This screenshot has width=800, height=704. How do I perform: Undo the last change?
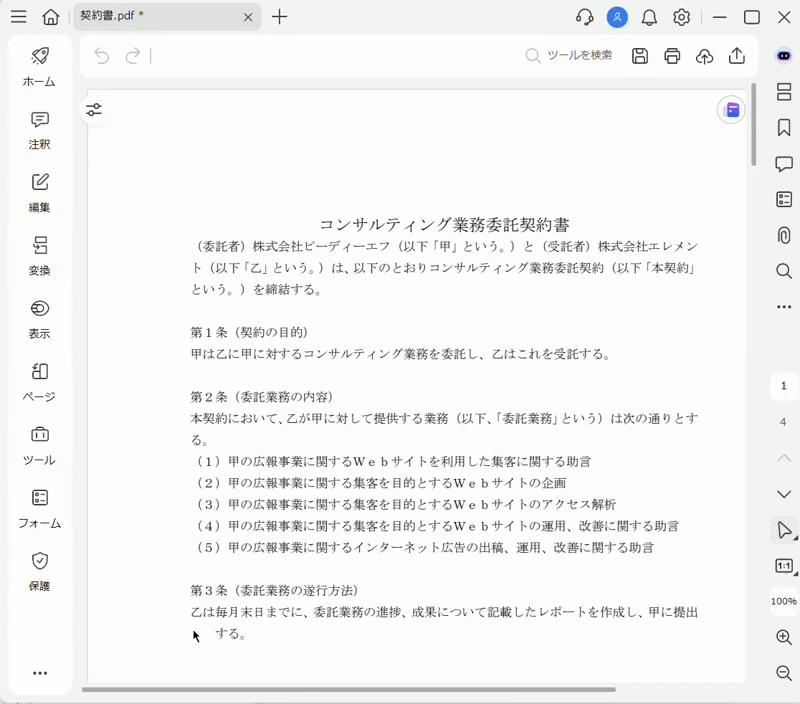(x=100, y=56)
